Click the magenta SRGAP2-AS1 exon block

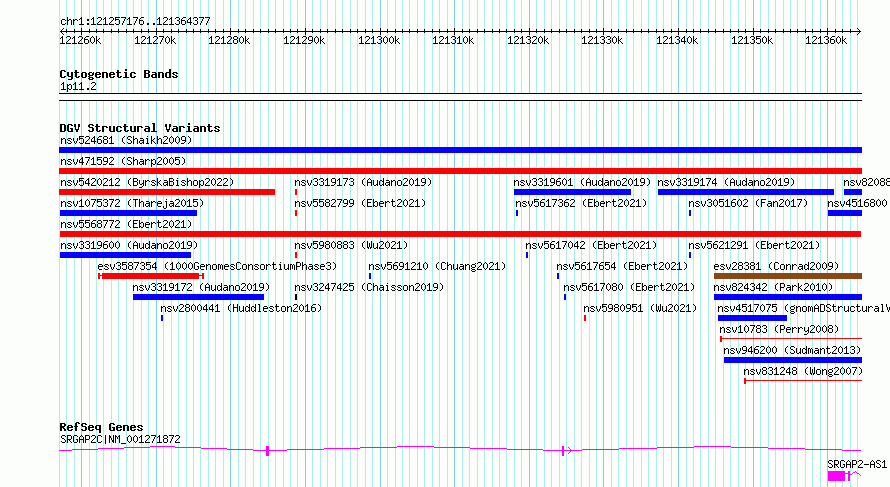click(836, 476)
